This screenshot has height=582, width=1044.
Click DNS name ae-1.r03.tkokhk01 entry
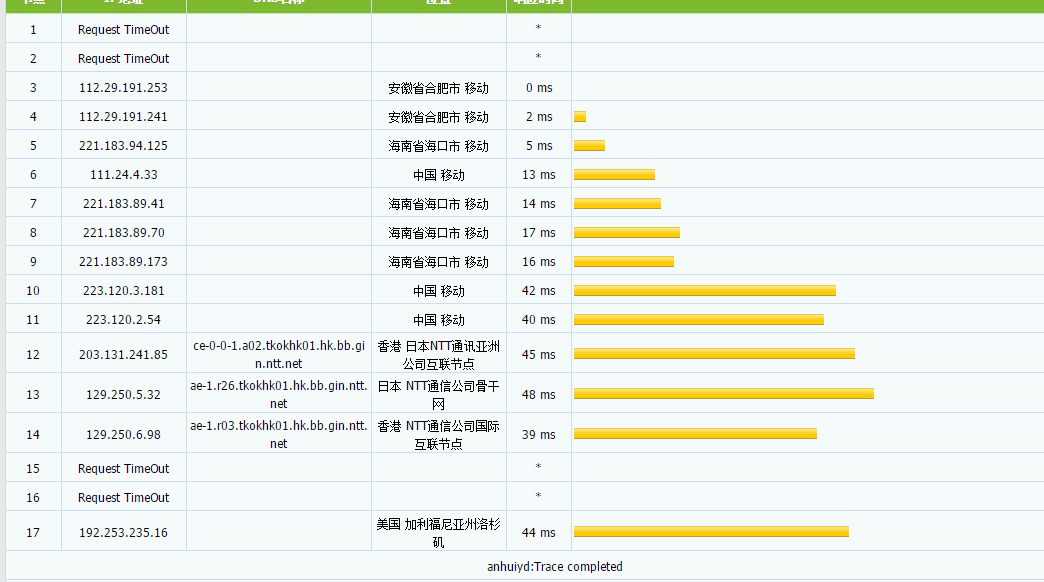[279, 435]
